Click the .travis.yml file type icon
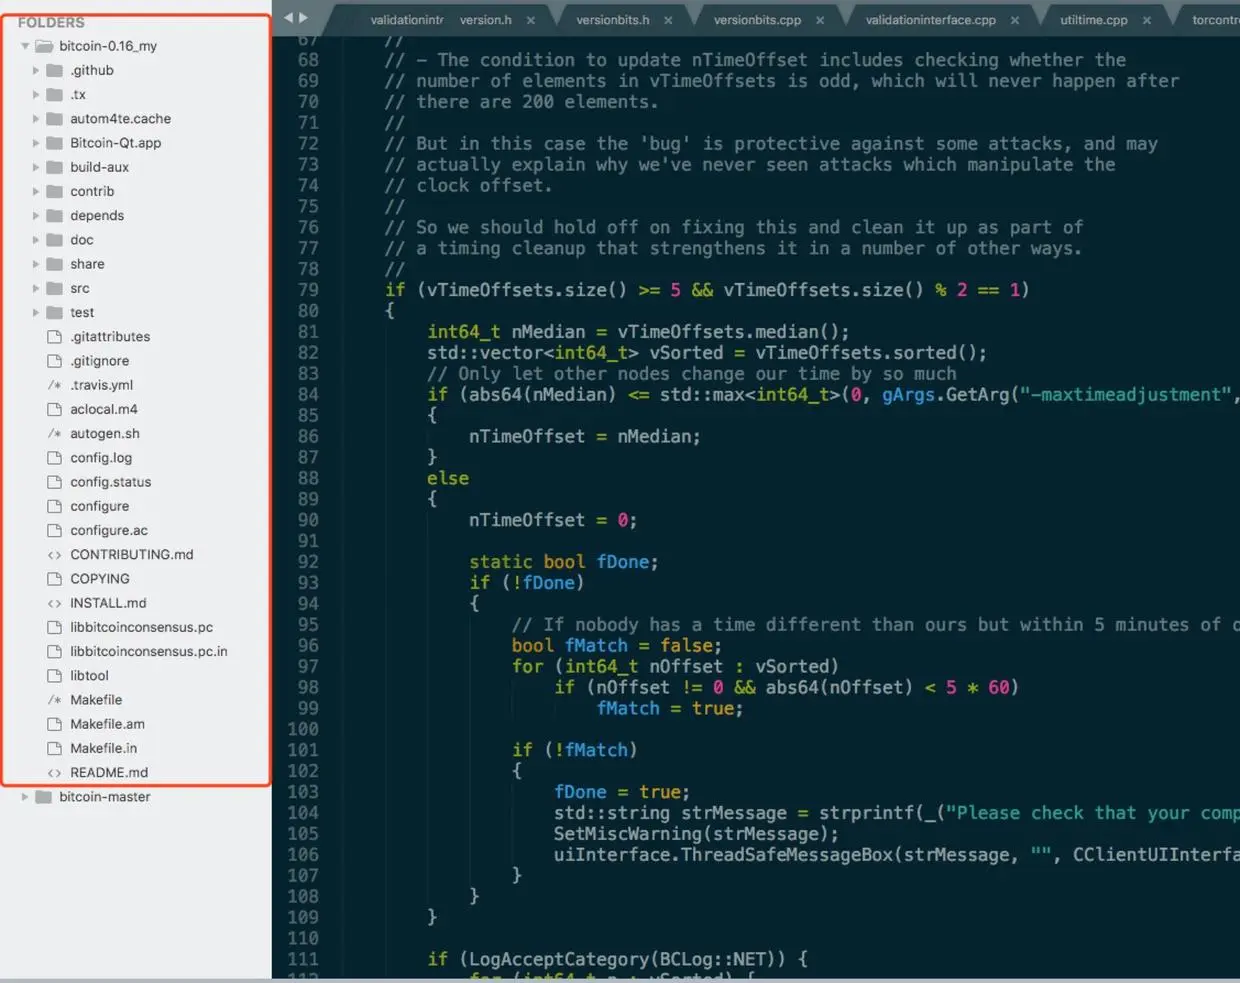Image resolution: width=1240 pixels, height=983 pixels. 54,385
